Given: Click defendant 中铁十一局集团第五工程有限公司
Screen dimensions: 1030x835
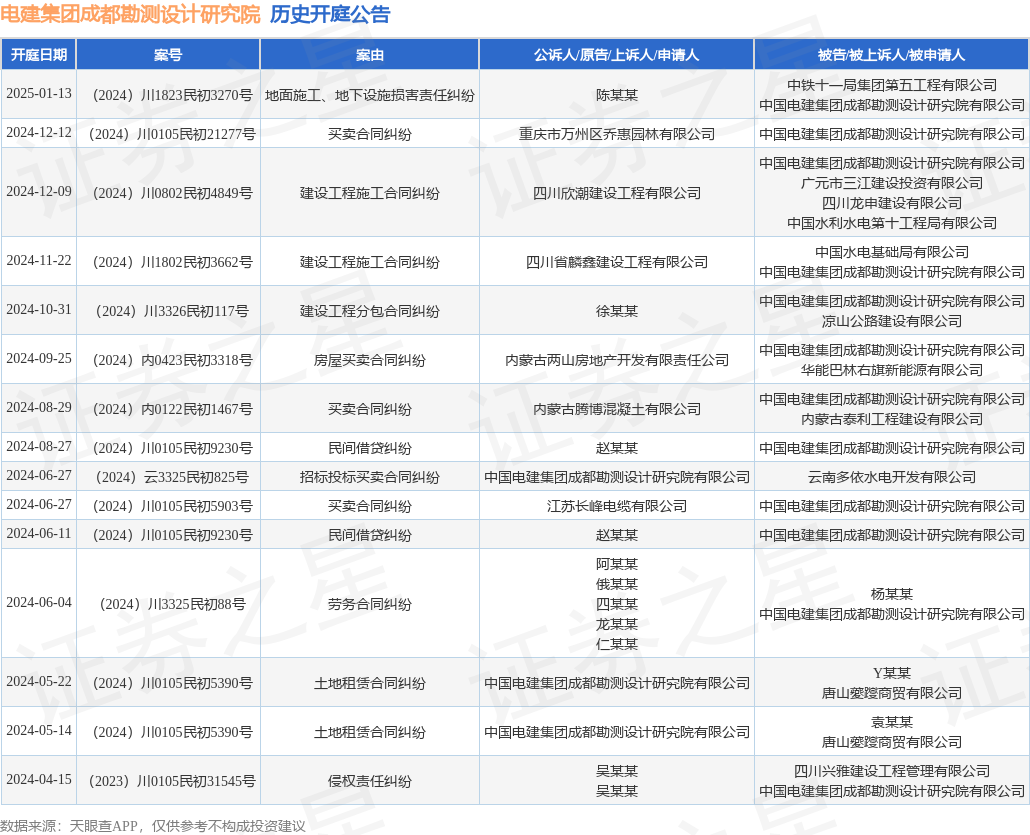Looking at the screenshot, I should point(891,85).
